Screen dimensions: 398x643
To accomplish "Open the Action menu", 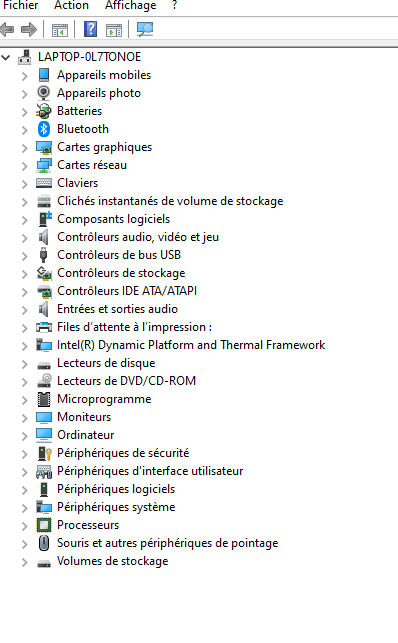I will (71, 5).
